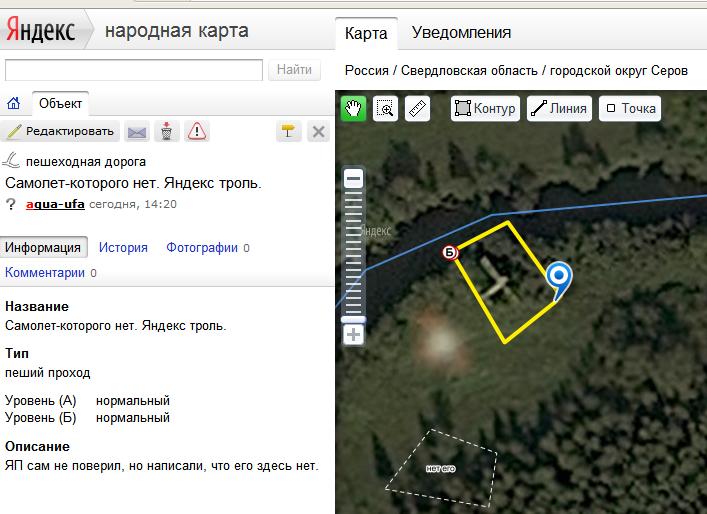Screen dimensions: 707x514
Task: Open the Уведомления tab
Action: [x=461, y=32]
